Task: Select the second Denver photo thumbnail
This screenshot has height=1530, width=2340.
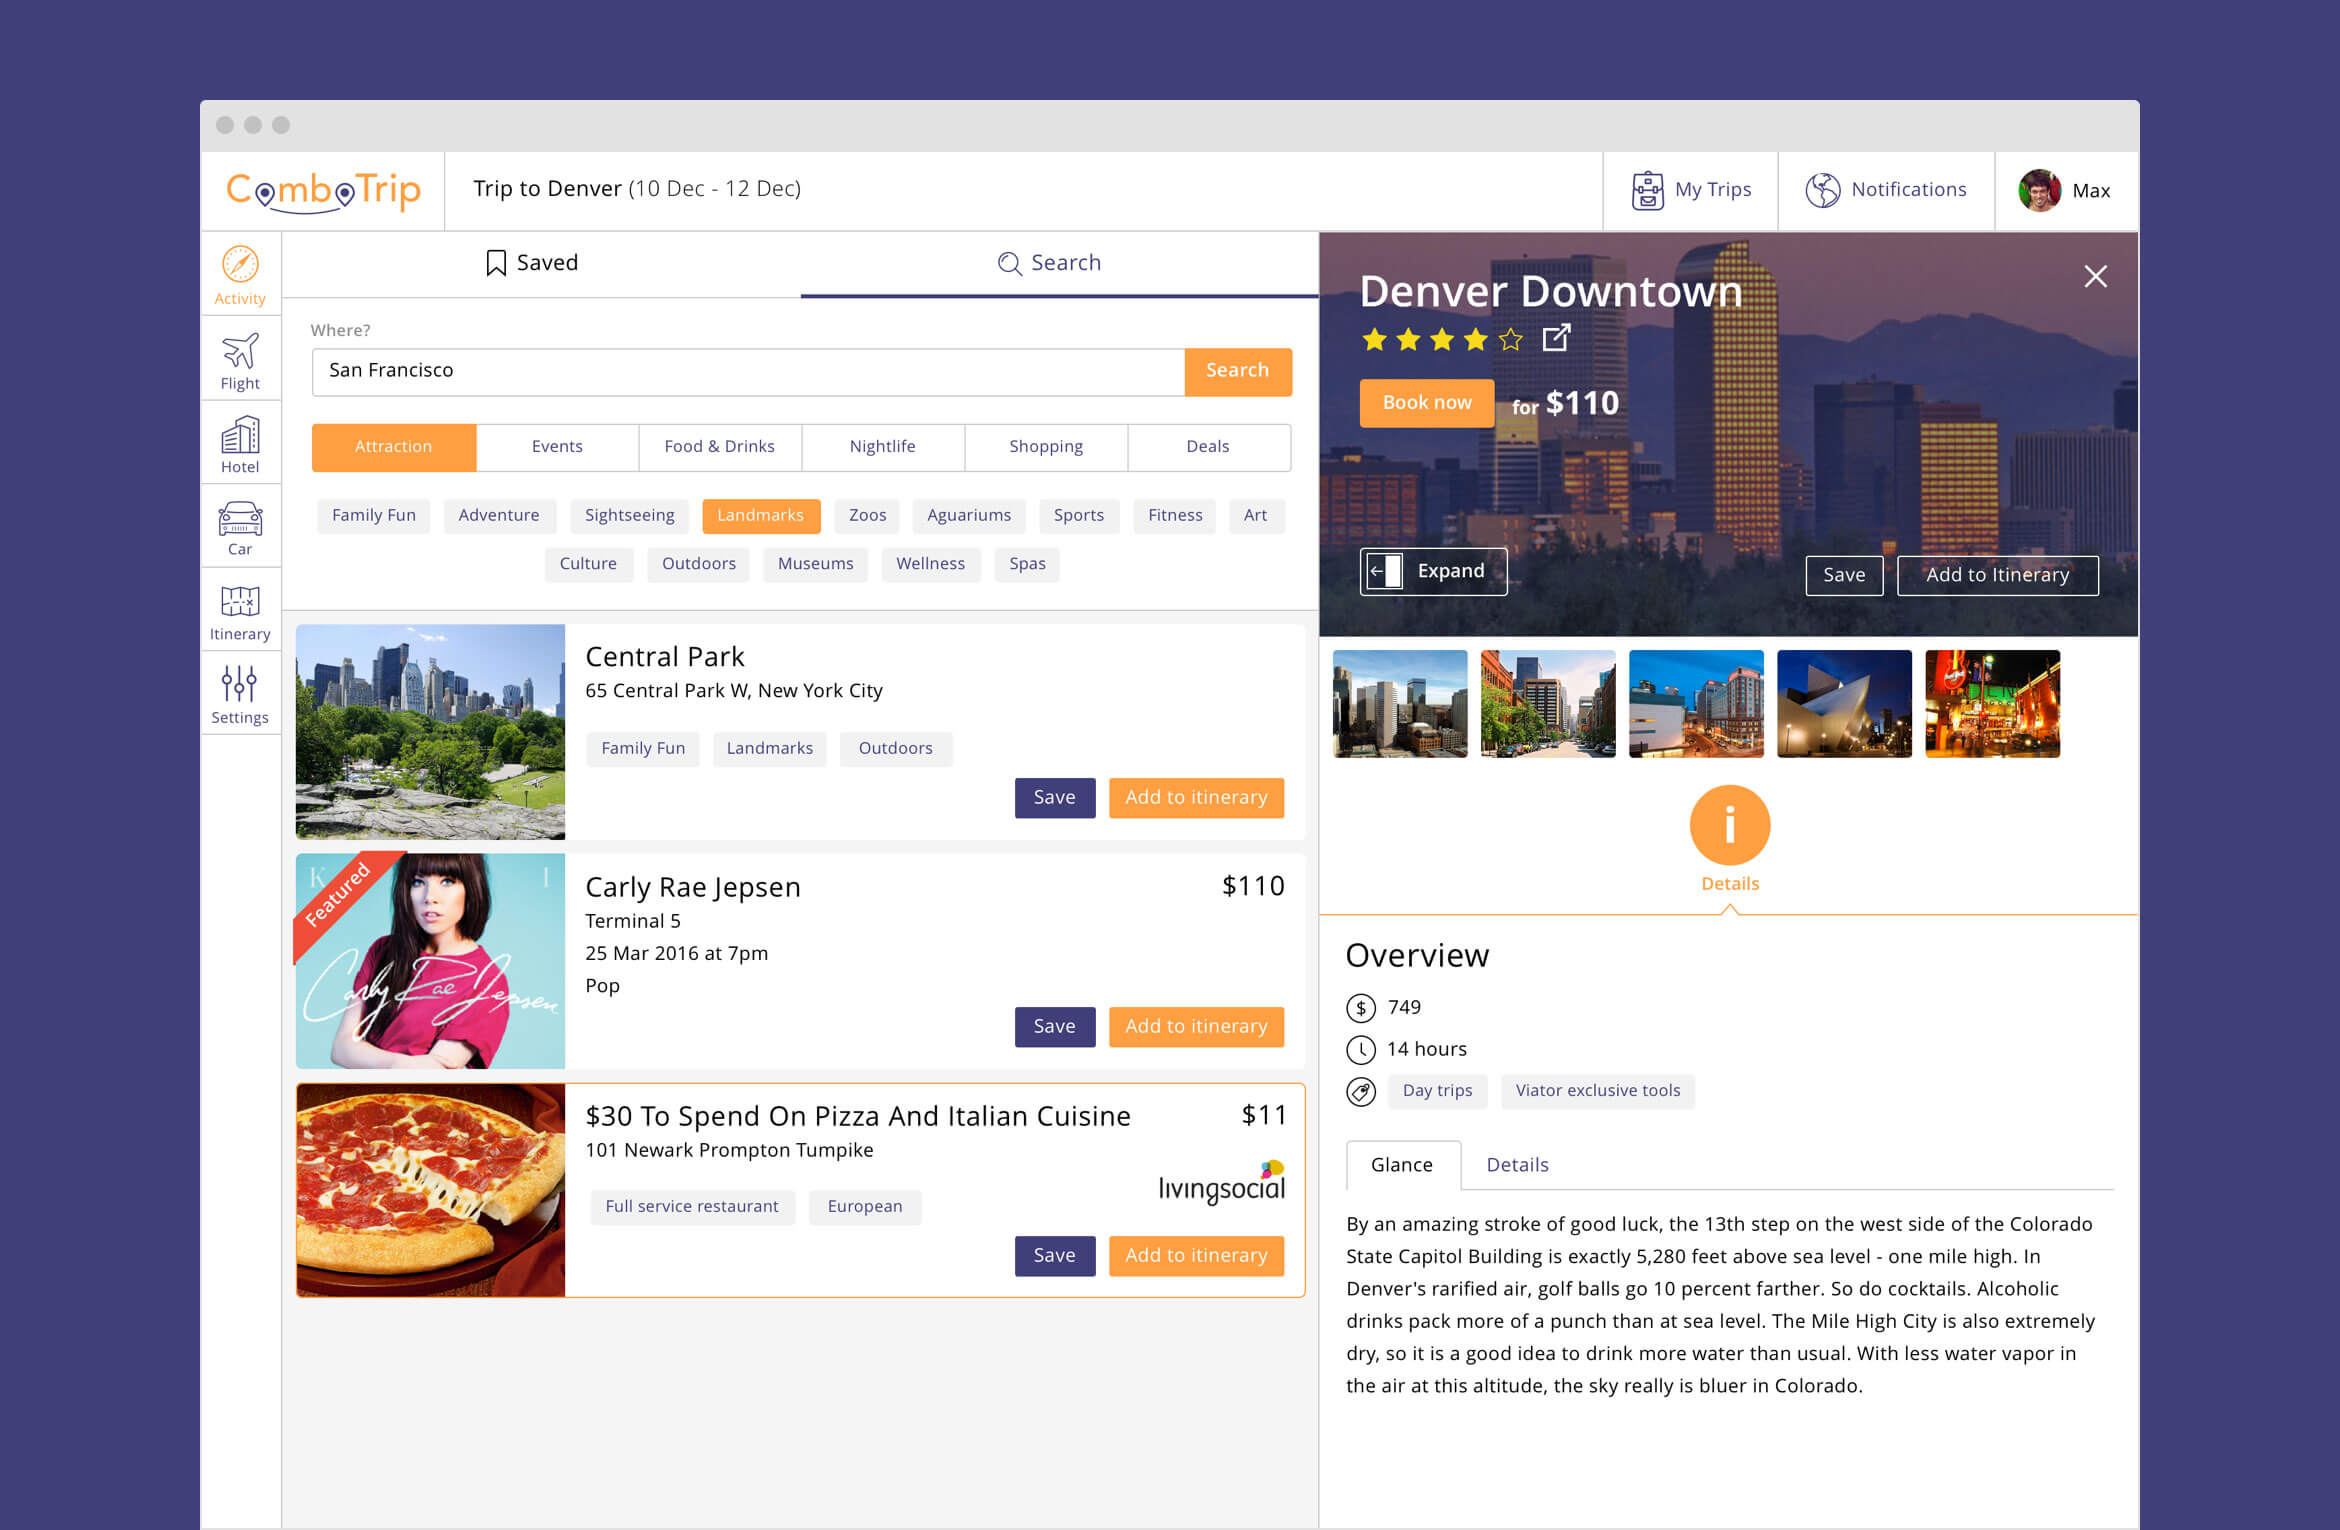Action: (x=1548, y=703)
